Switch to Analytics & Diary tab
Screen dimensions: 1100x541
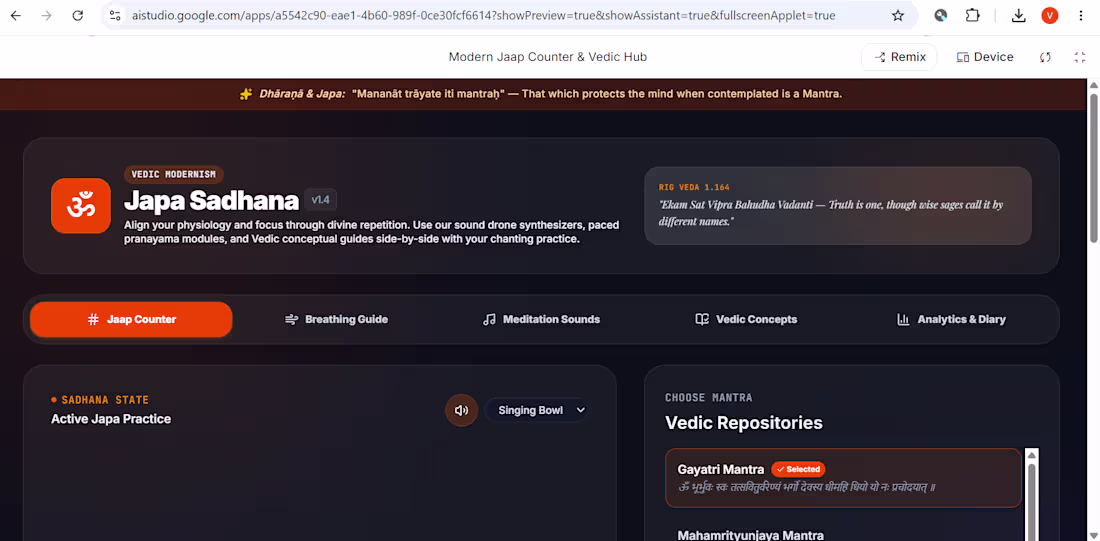951,319
